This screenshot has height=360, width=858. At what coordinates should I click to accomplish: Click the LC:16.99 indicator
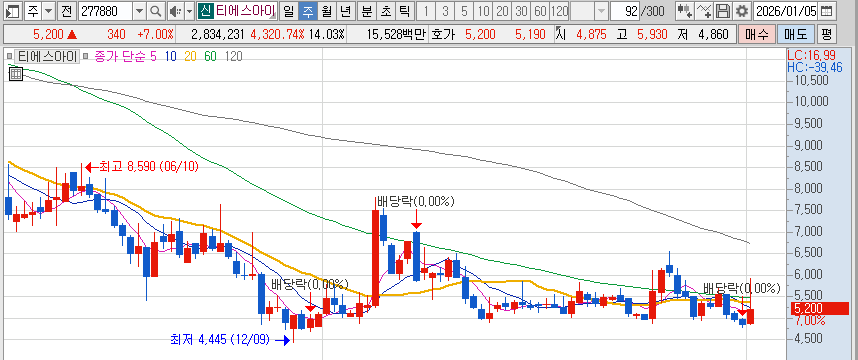click(811, 55)
